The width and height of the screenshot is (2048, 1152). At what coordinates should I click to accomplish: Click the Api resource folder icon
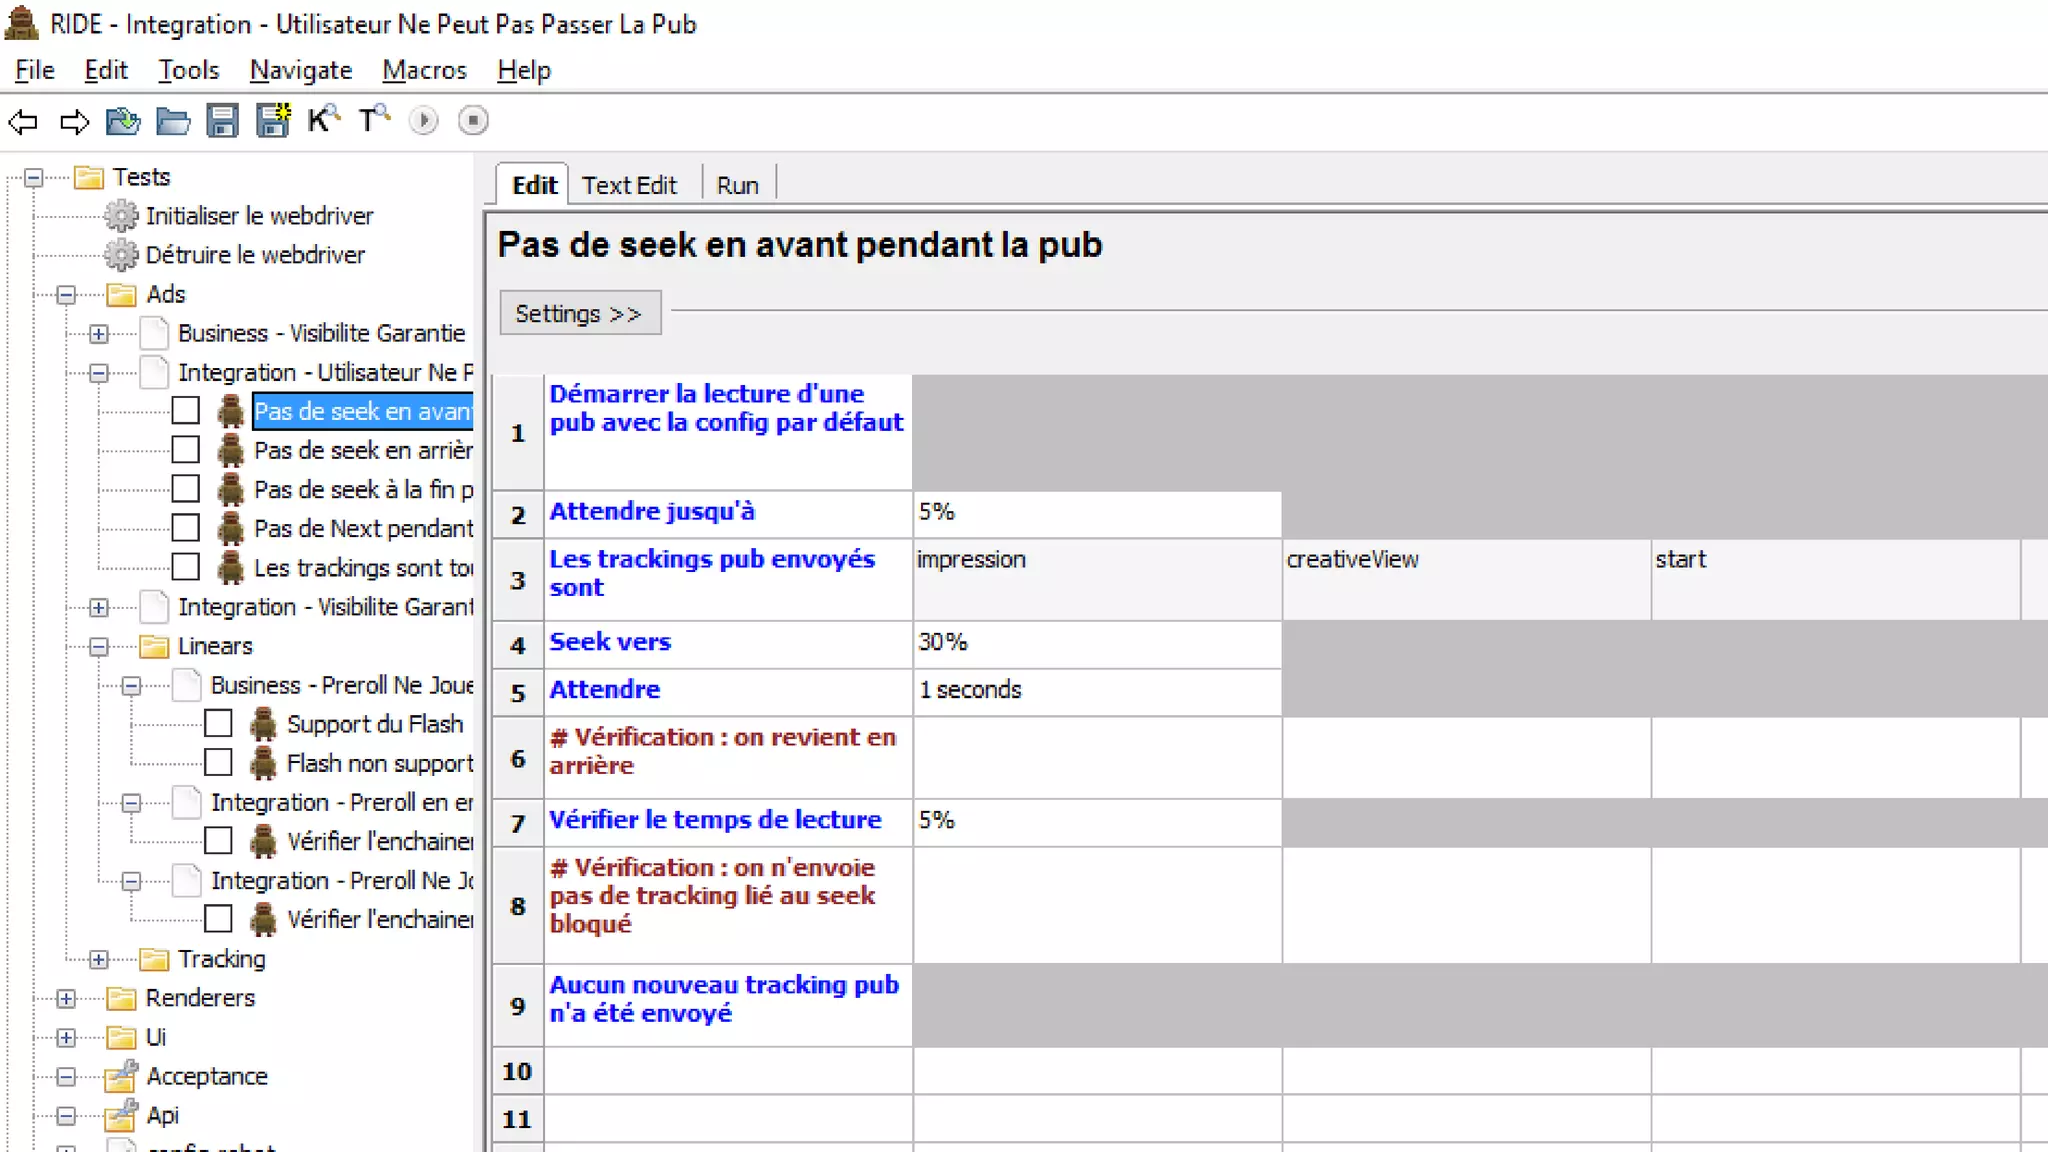click(121, 1115)
